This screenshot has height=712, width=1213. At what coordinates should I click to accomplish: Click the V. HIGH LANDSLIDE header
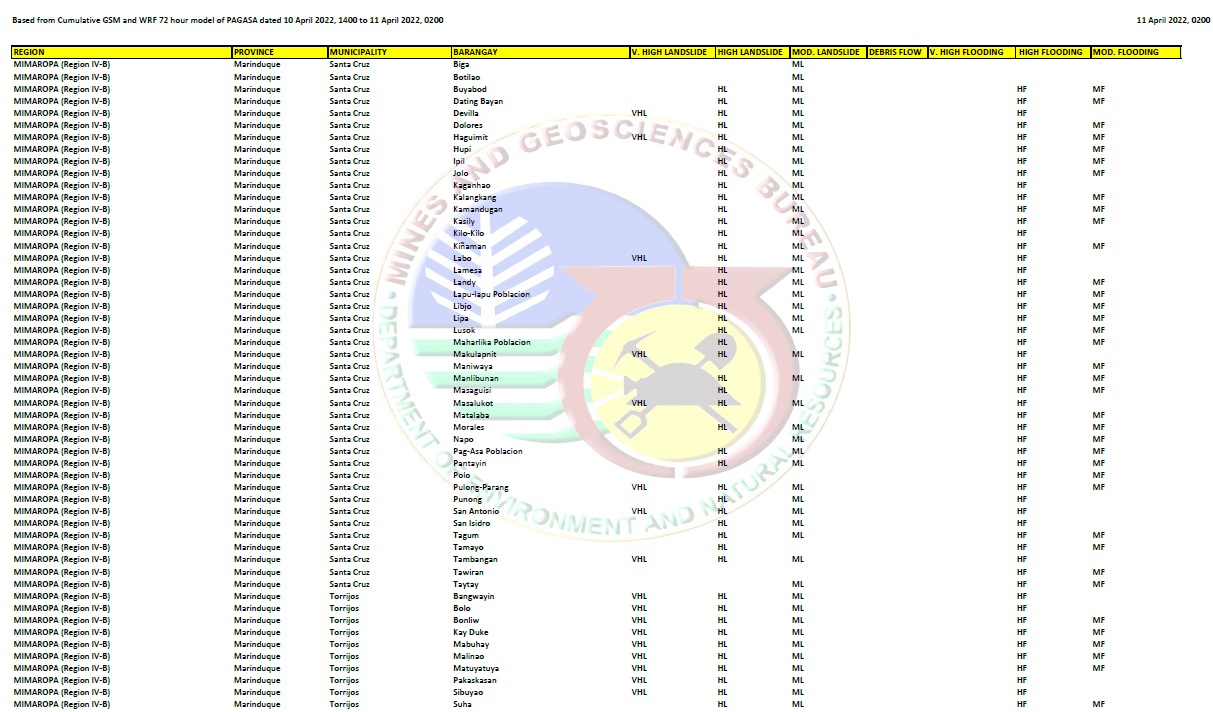click(x=672, y=52)
